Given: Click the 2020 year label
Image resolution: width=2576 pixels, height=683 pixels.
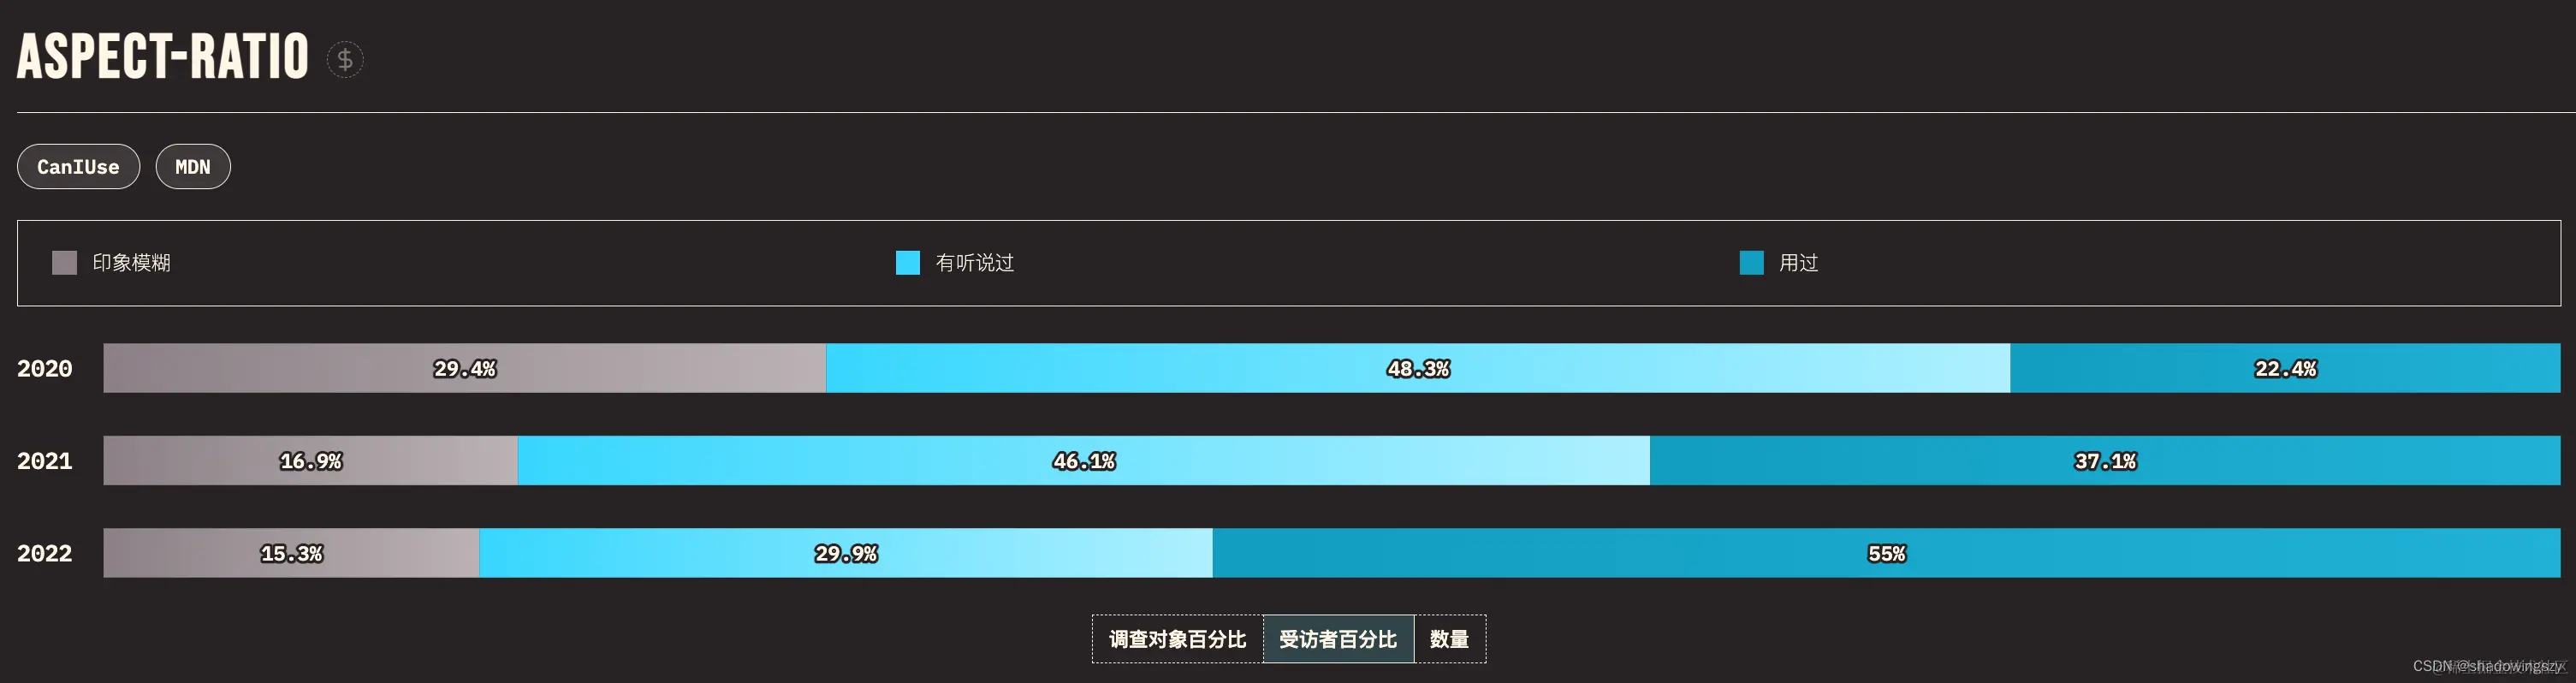Looking at the screenshot, I should tap(45, 368).
